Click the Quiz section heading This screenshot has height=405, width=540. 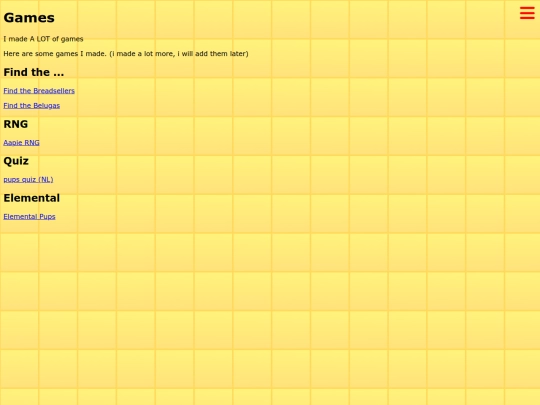point(16,161)
